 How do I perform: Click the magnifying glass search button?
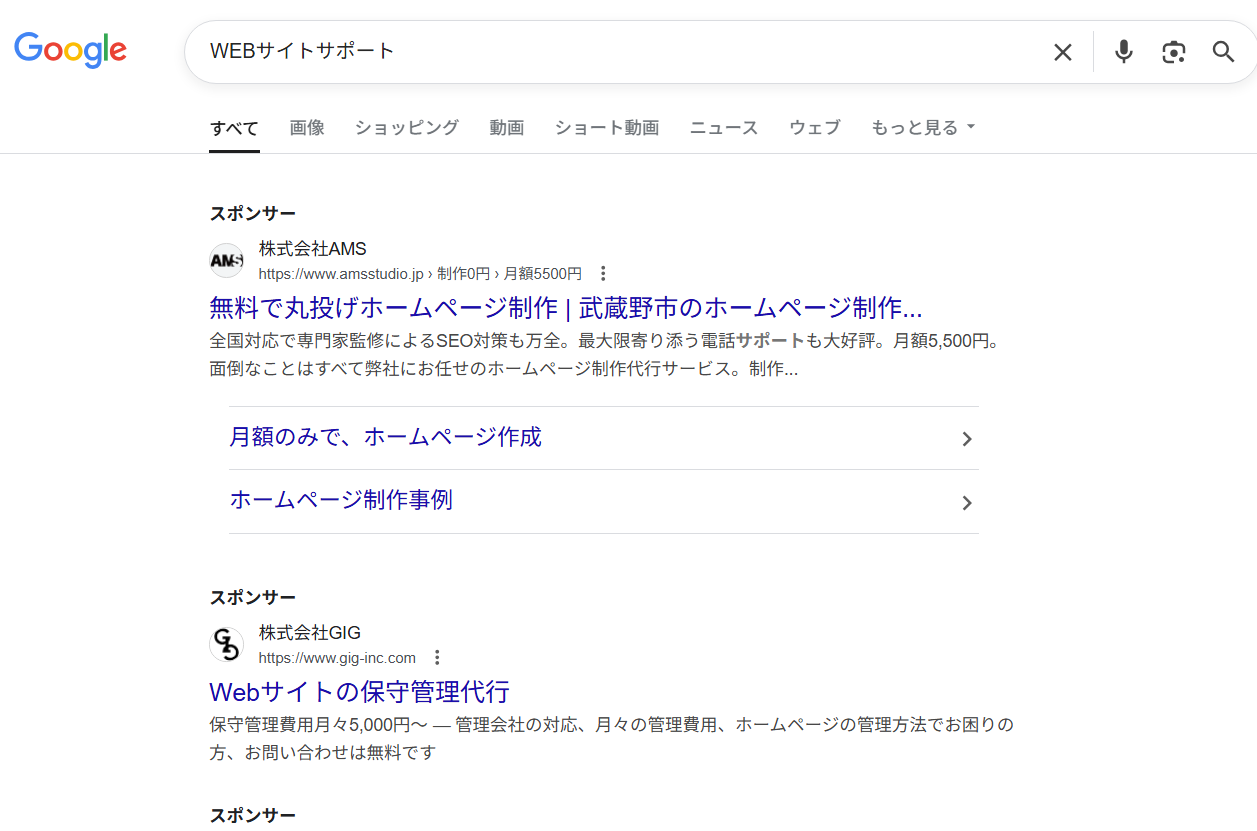click(1223, 52)
